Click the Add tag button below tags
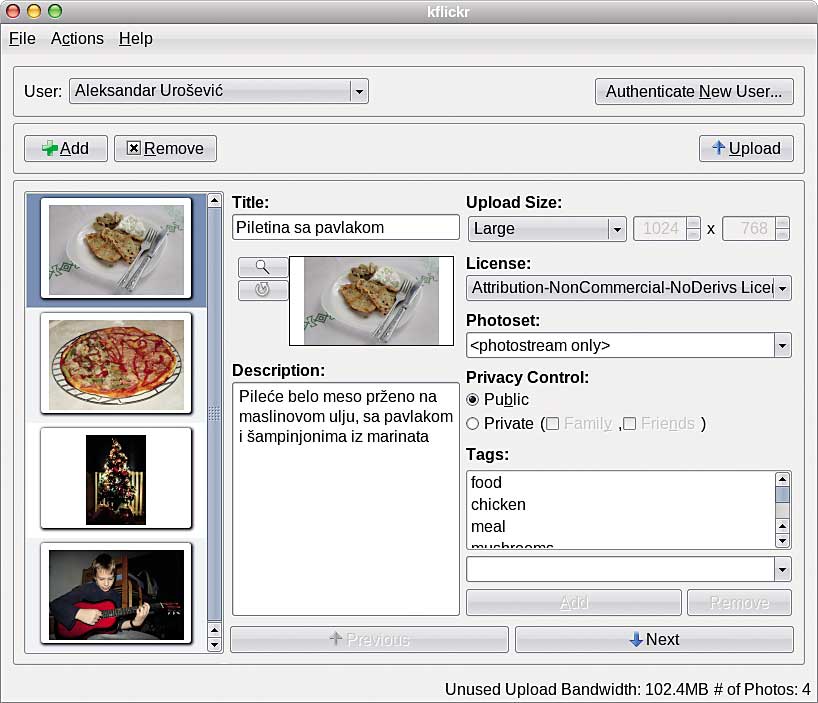This screenshot has width=818, height=703. pos(574,603)
